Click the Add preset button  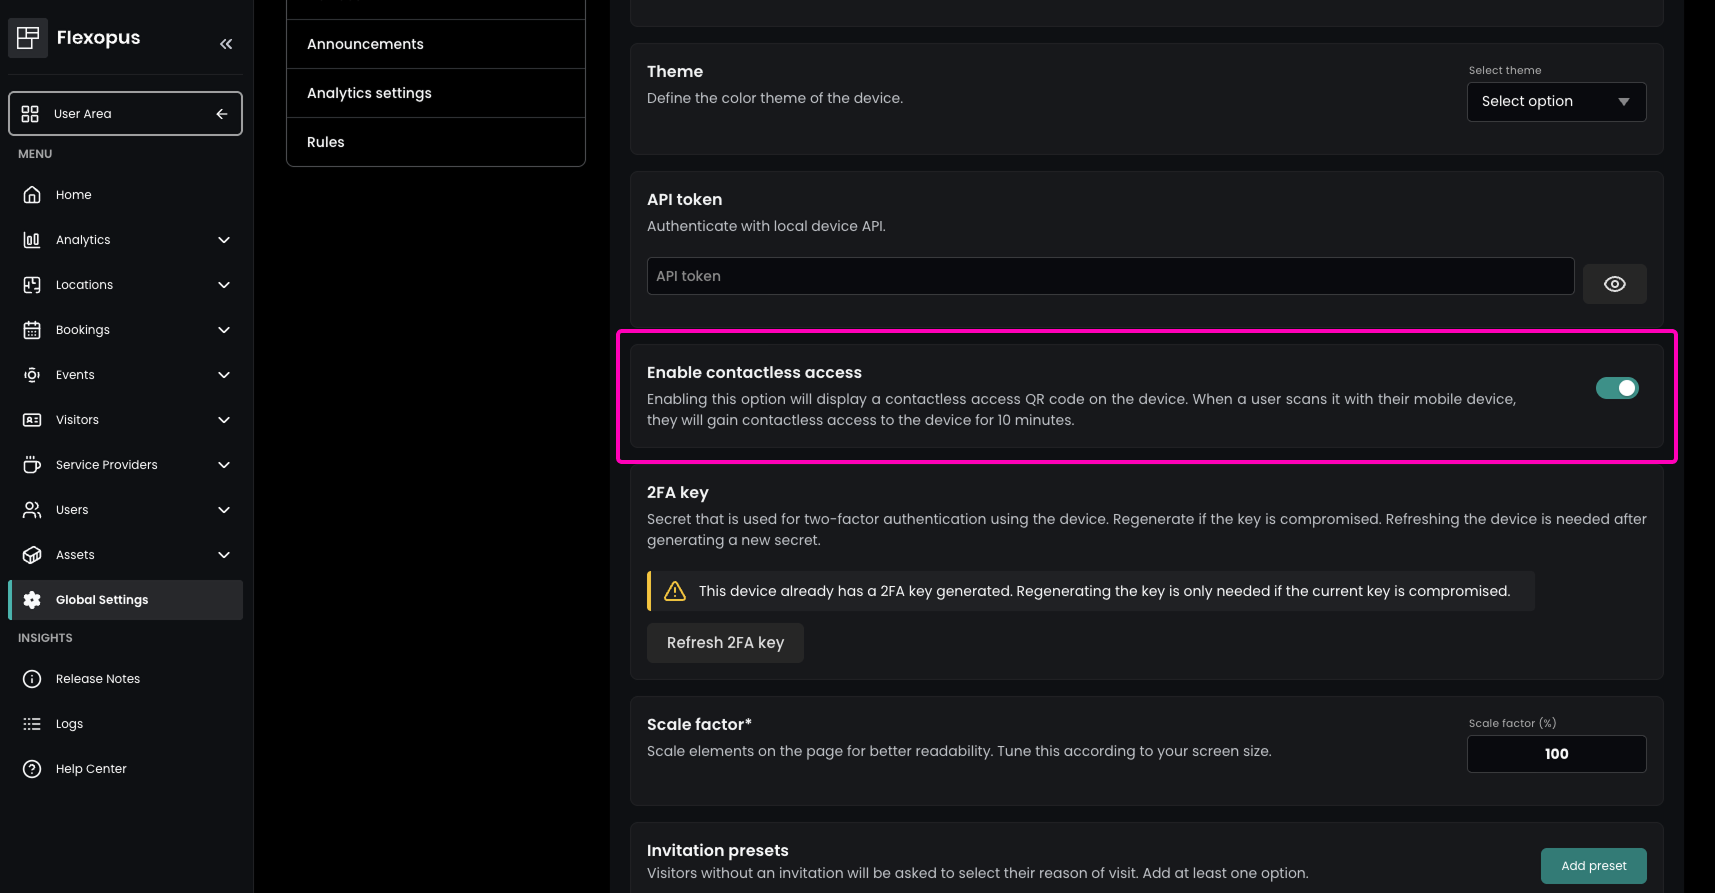pos(1593,866)
